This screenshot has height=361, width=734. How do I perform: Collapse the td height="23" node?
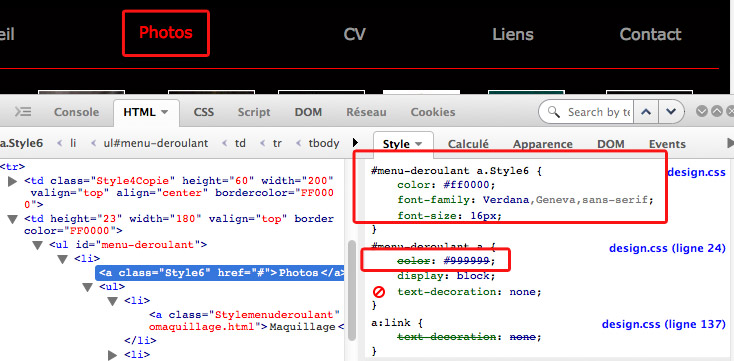tap(13, 219)
